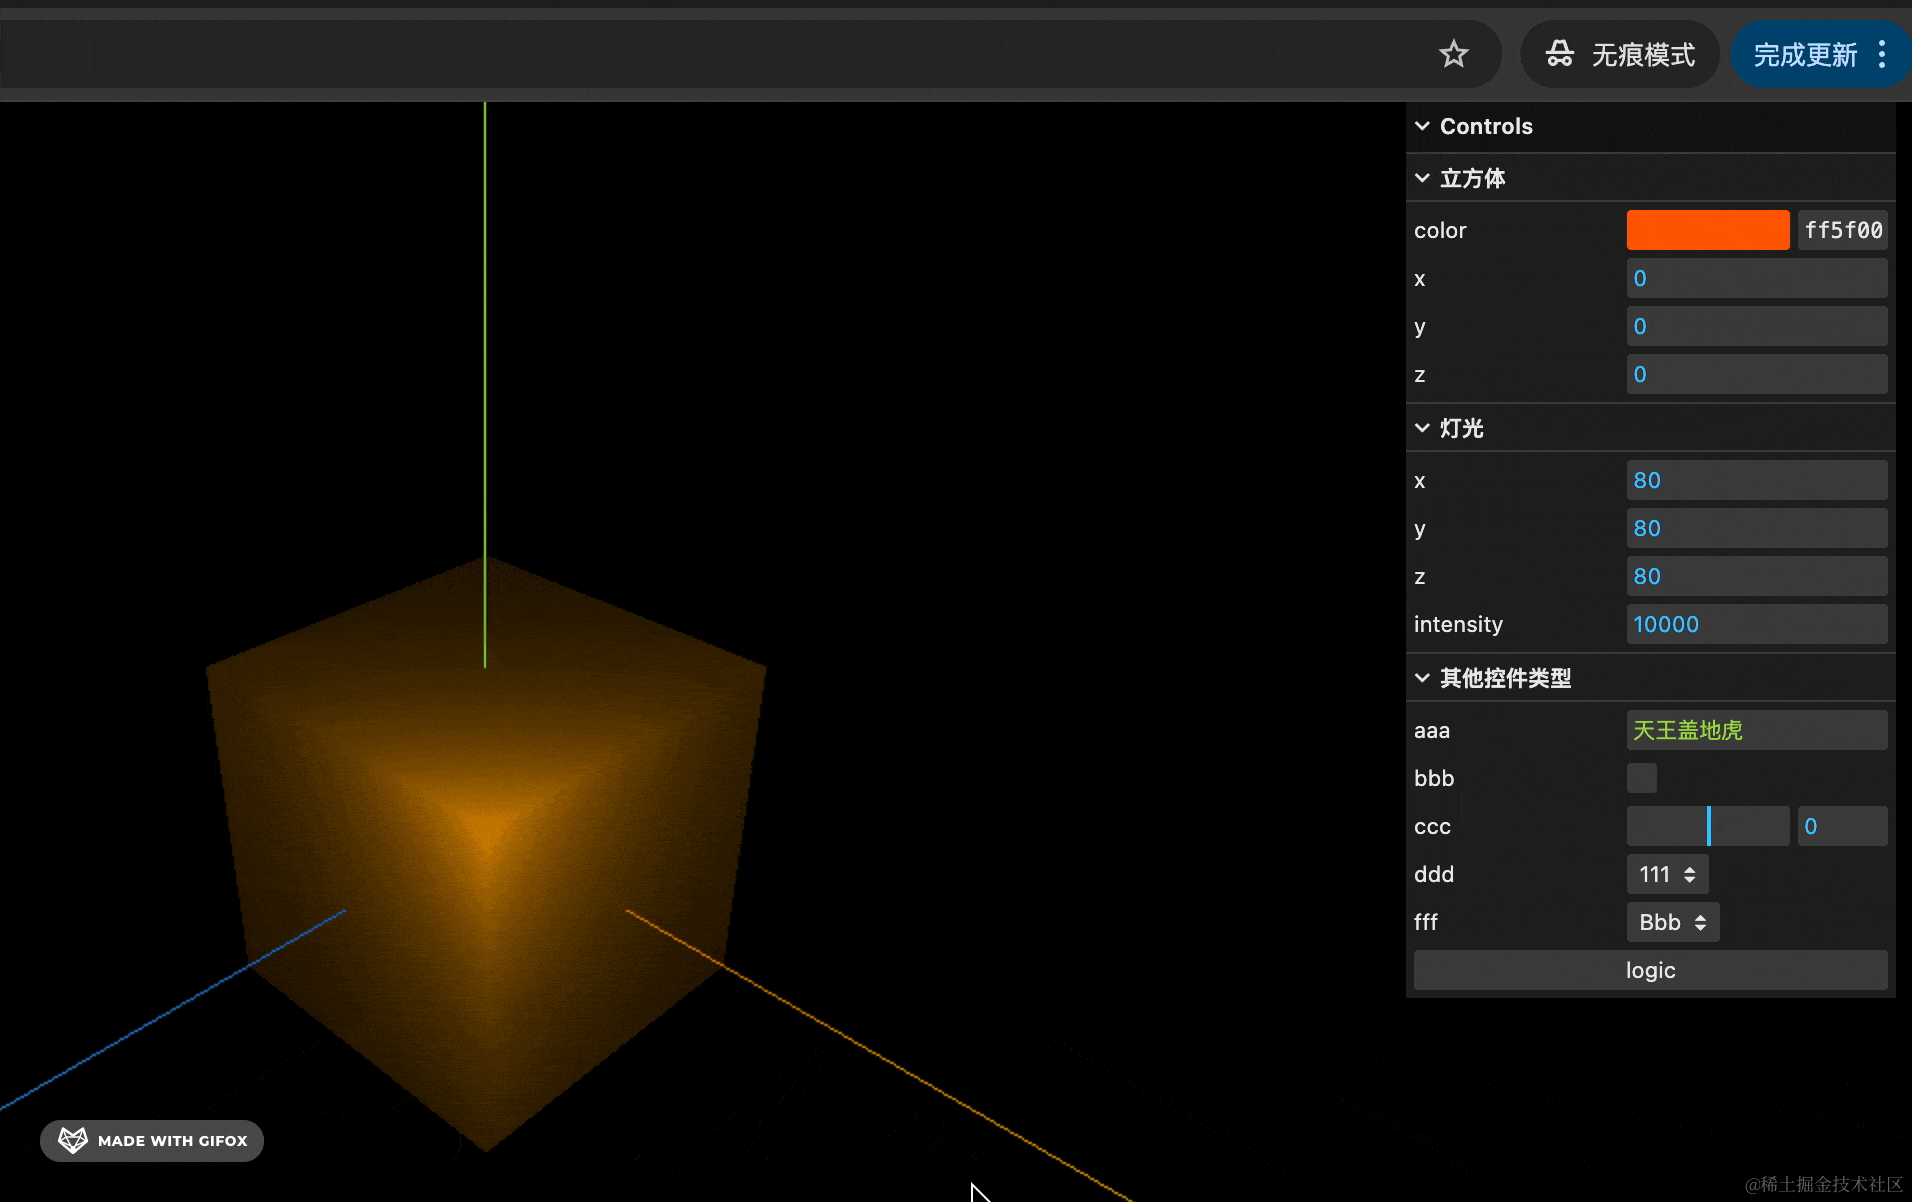Click the 完成更新 update button
The width and height of the screenshot is (1912, 1202).
tap(1804, 54)
